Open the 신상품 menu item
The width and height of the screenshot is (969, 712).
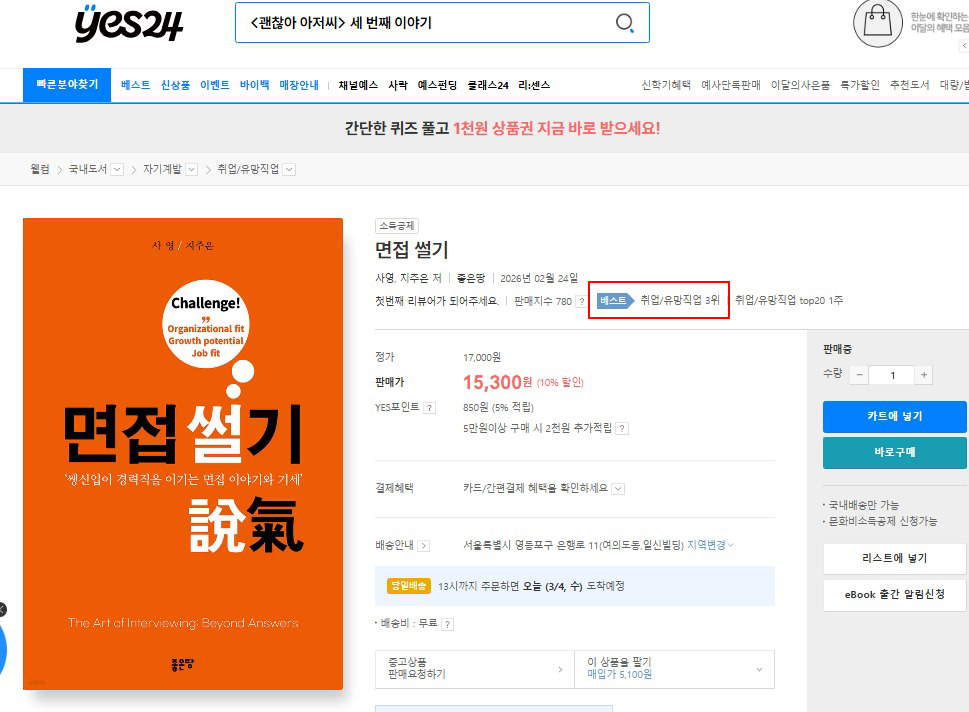click(175, 85)
